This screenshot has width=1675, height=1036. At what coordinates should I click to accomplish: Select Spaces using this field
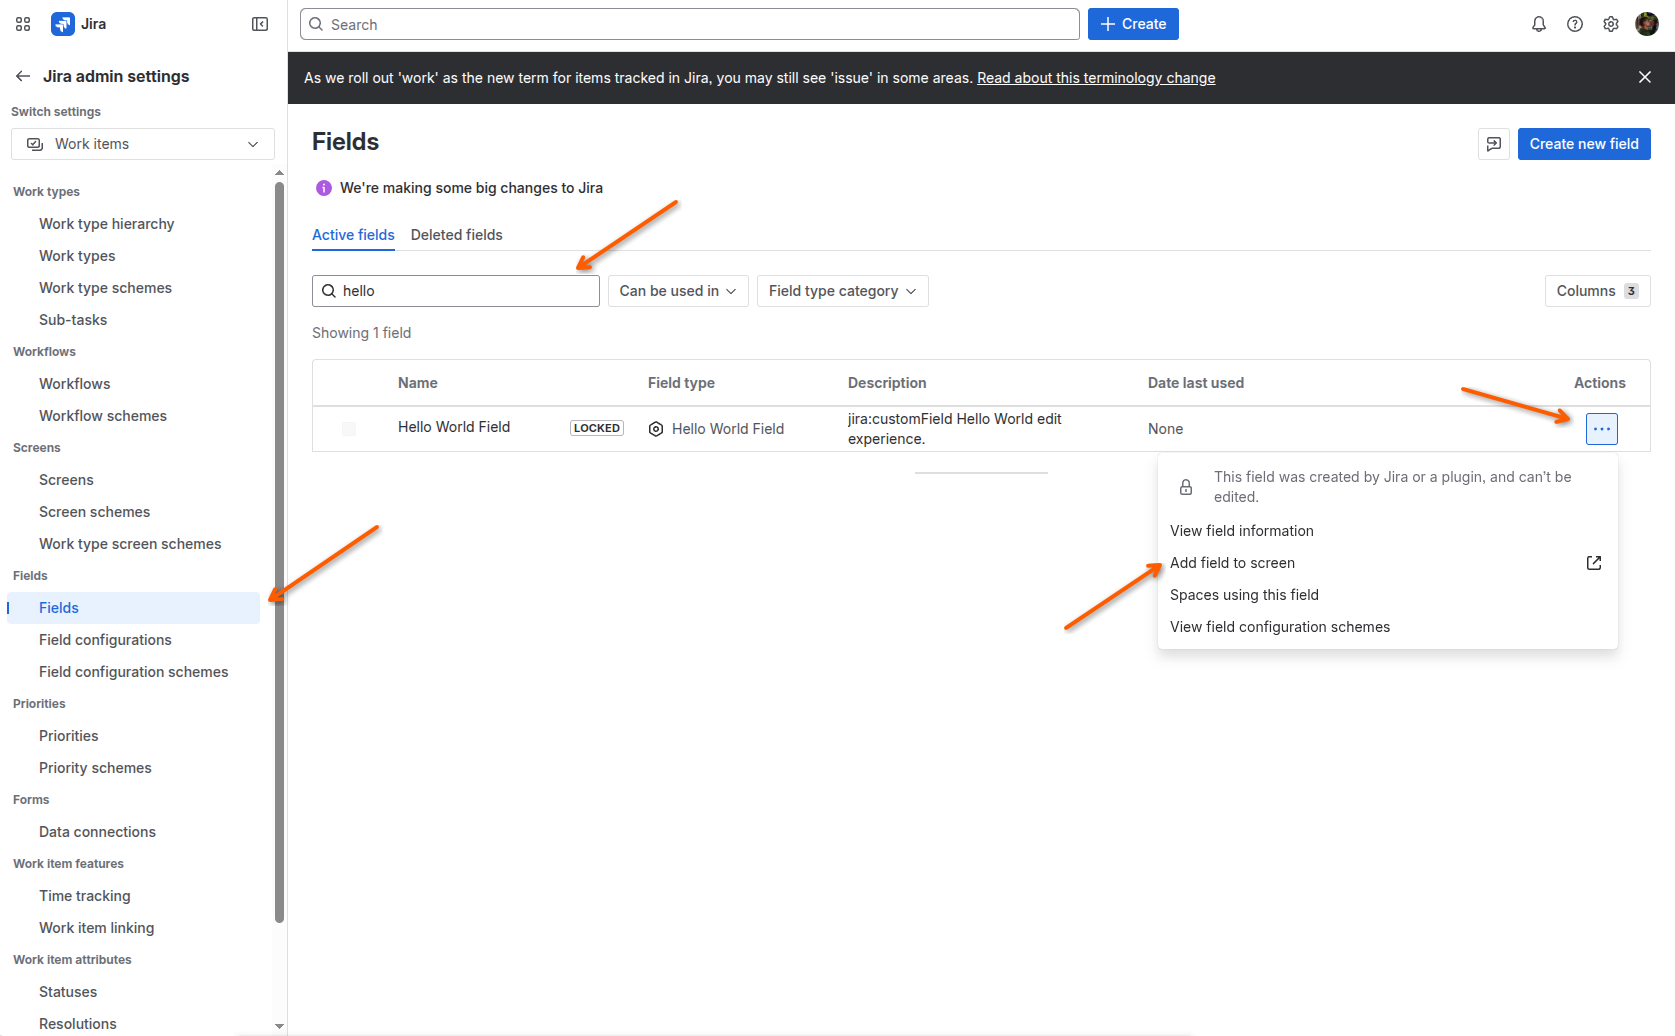click(1388, 595)
